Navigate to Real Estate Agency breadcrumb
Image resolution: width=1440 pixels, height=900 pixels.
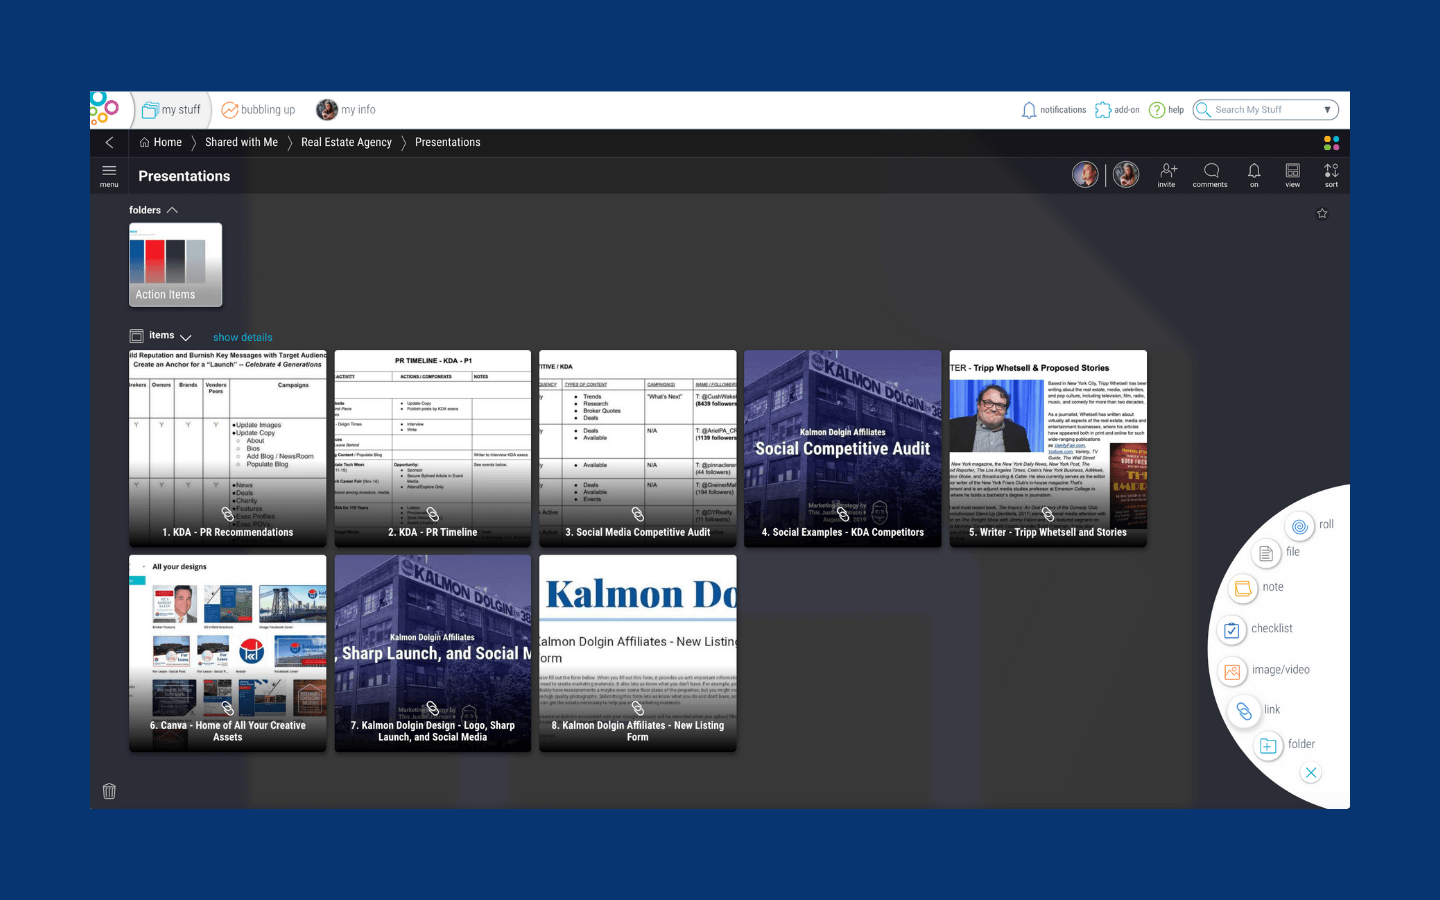[x=346, y=142]
